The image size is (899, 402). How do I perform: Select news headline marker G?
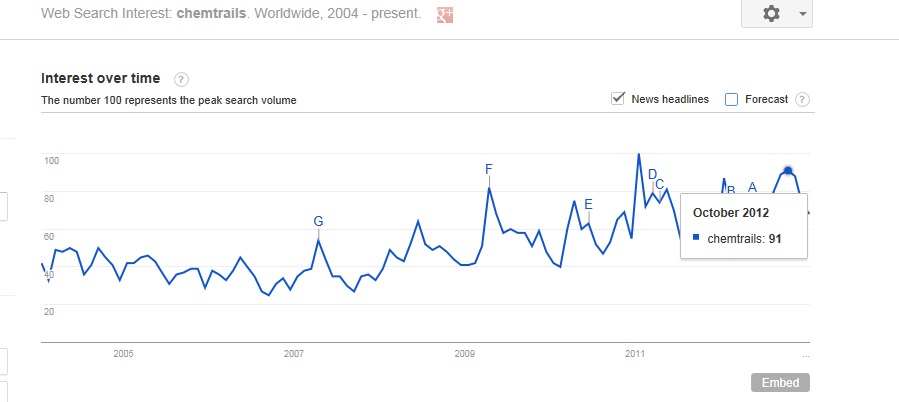(x=318, y=221)
